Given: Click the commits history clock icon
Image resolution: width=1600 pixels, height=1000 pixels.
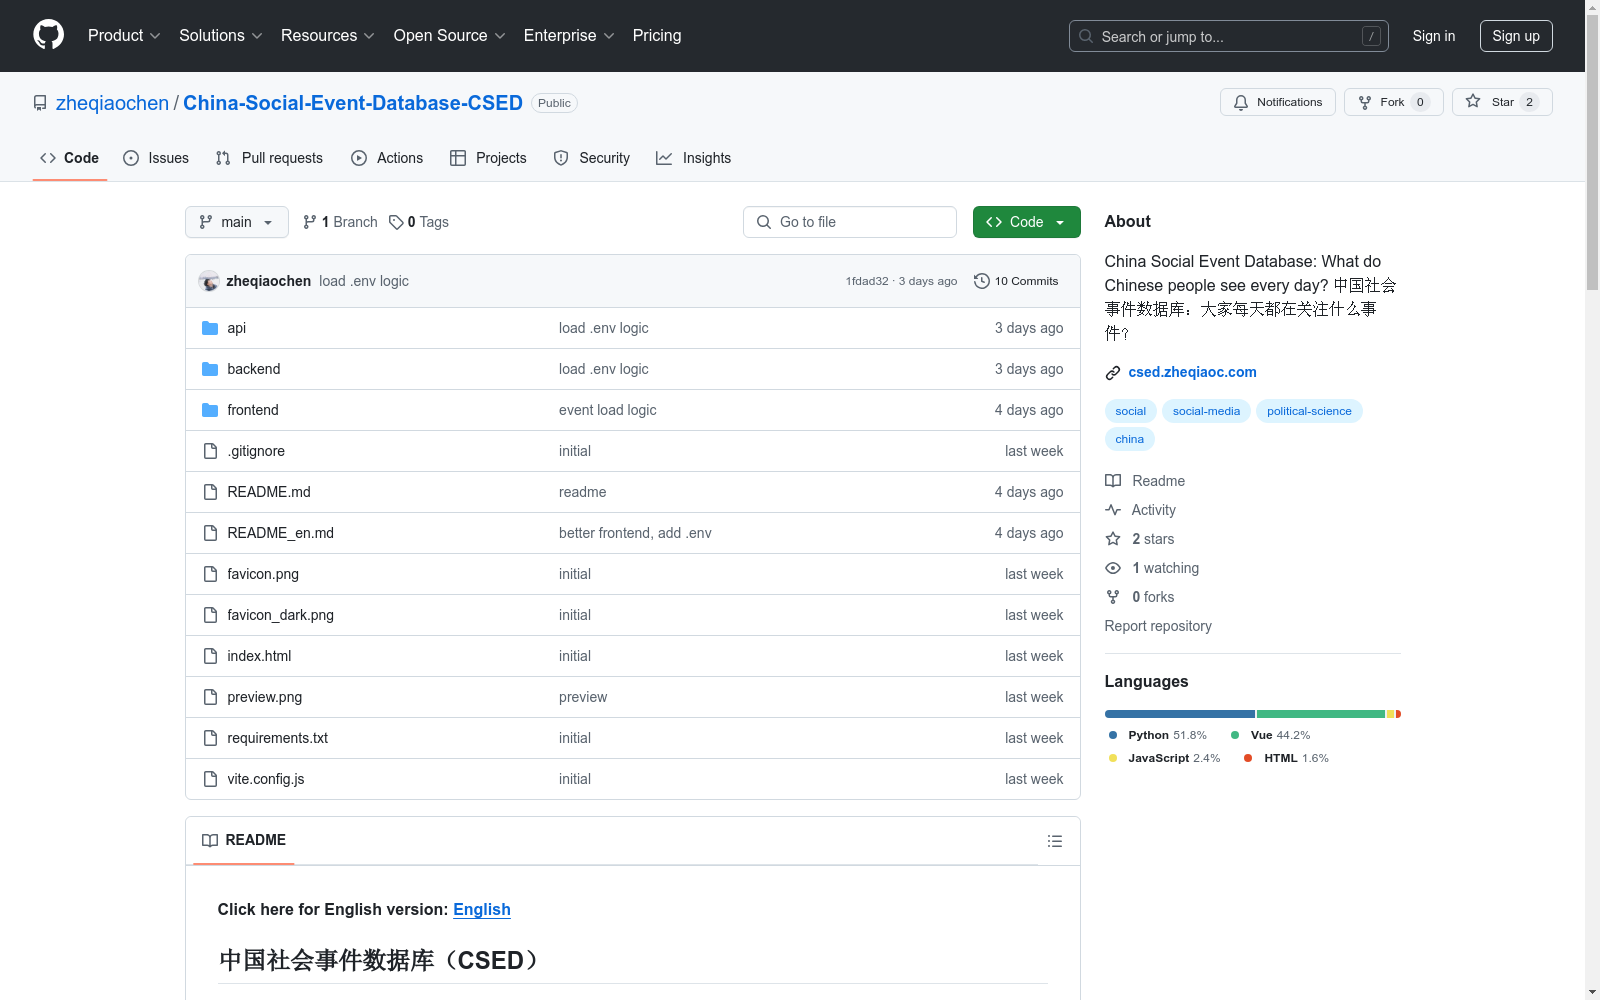Looking at the screenshot, I should 982,281.
